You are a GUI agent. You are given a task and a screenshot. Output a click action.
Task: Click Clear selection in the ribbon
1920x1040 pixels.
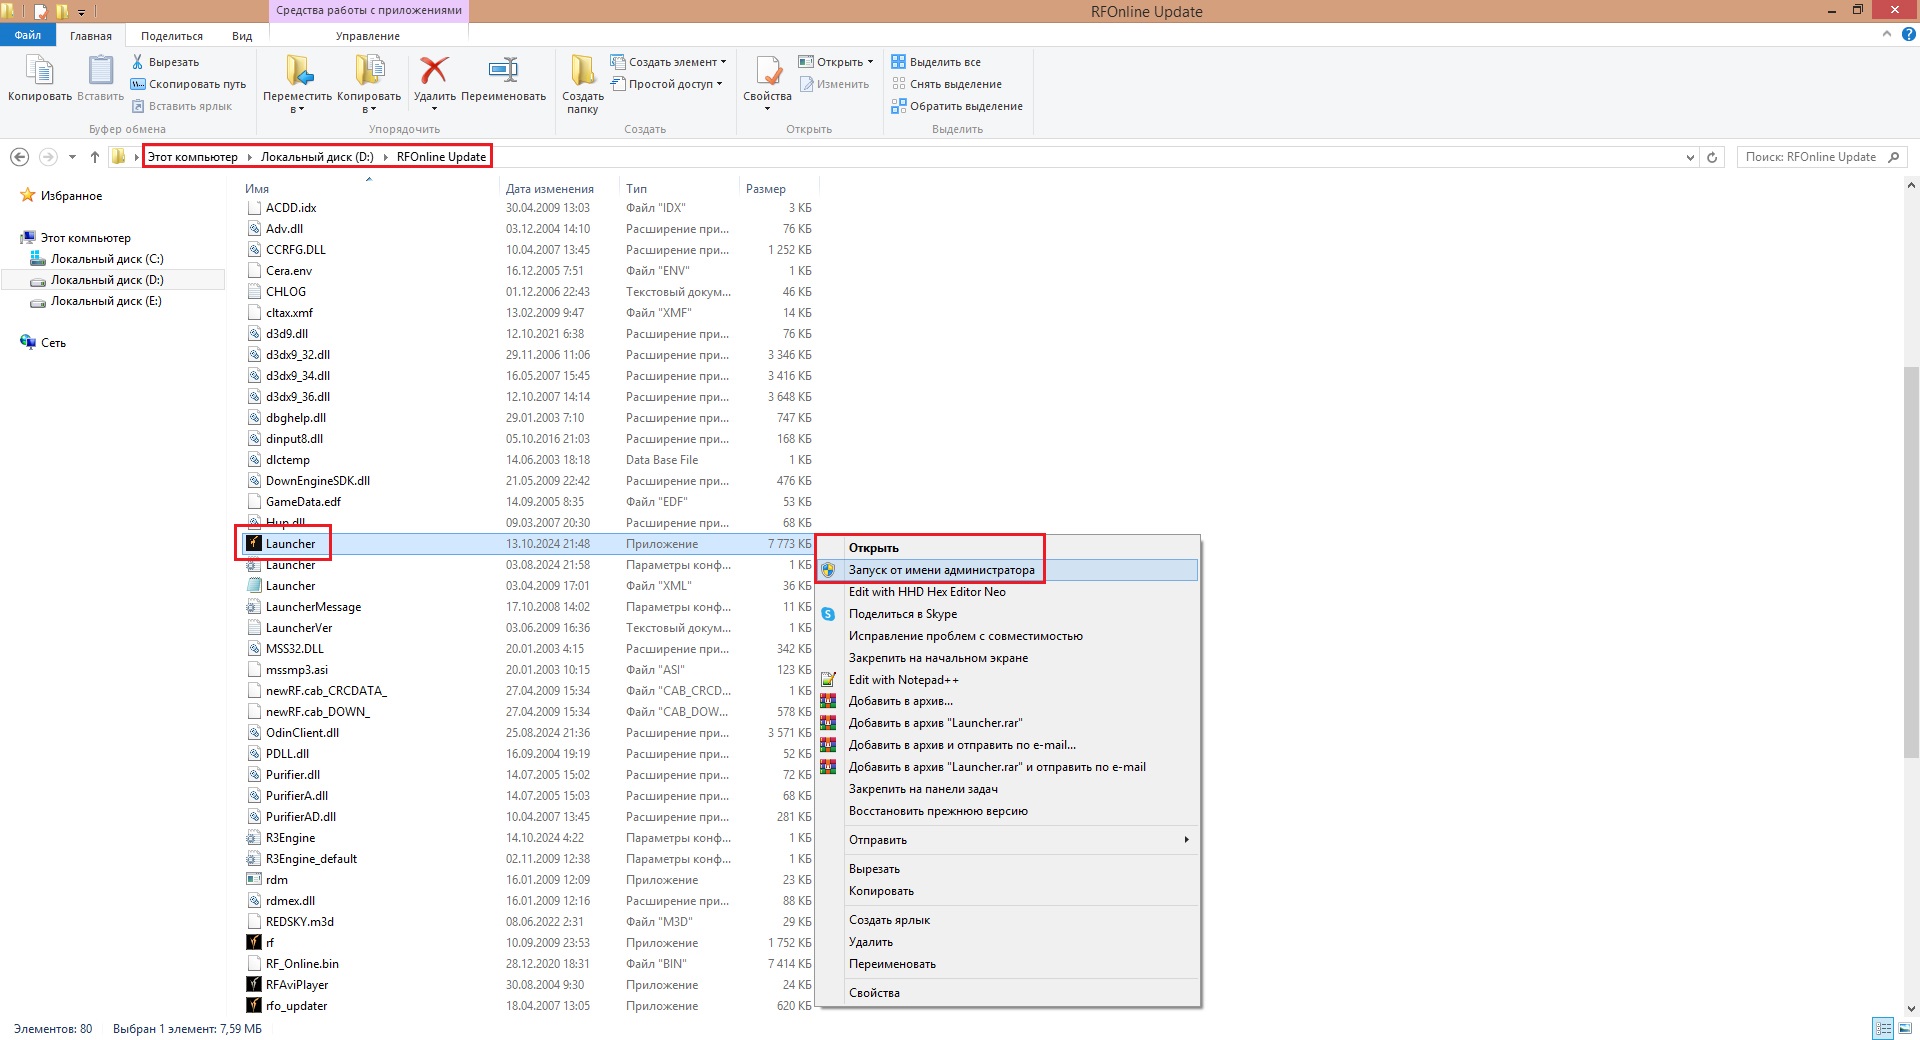946,84
